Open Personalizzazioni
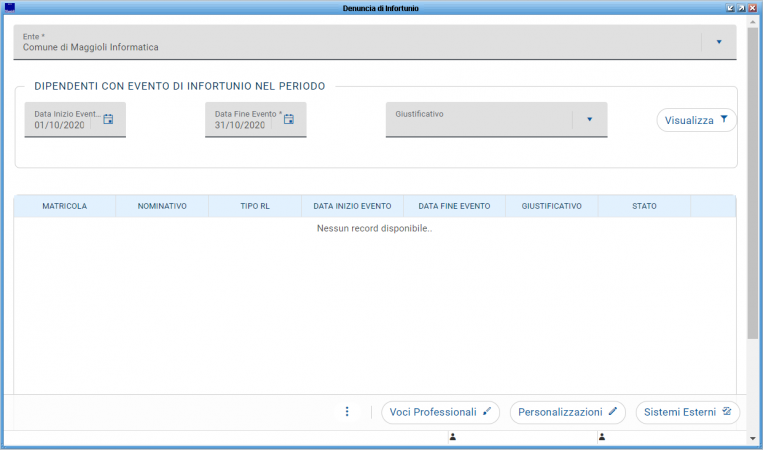The height and width of the screenshot is (450, 763). (x=567, y=413)
